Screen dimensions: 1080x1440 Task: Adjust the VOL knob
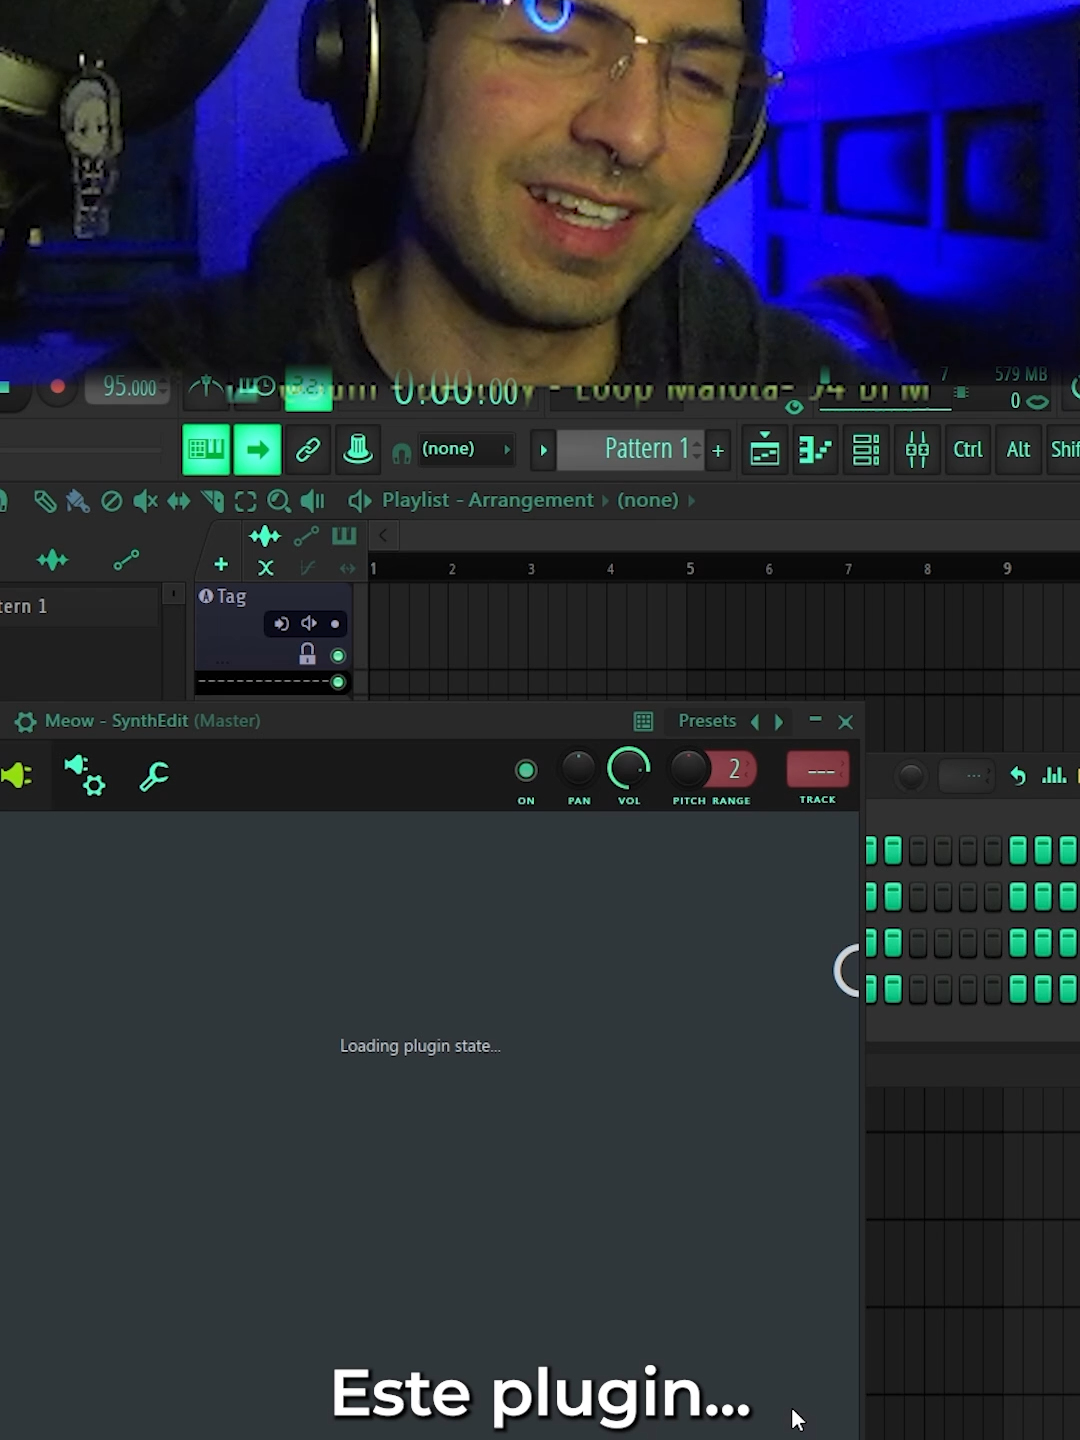pyautogui.click(x=629, y=768)
